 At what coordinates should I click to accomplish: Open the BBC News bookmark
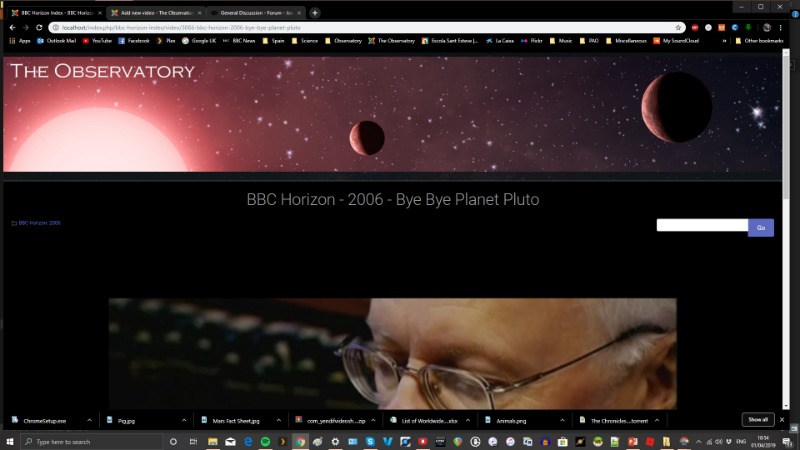(239, 41)
